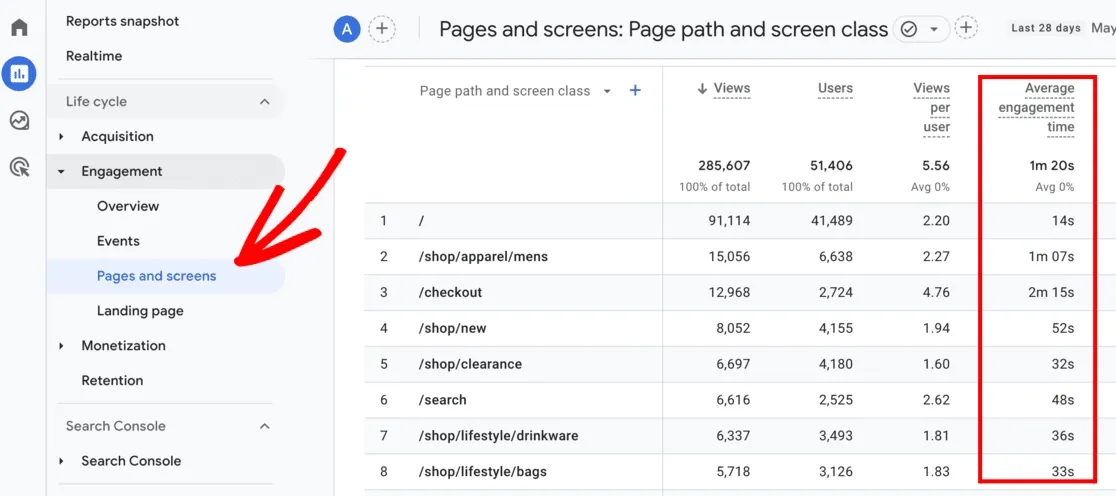This screenshot has height=496, width=1116.
Task: Change the Last 28 days date range
Action: point(1045,28)
